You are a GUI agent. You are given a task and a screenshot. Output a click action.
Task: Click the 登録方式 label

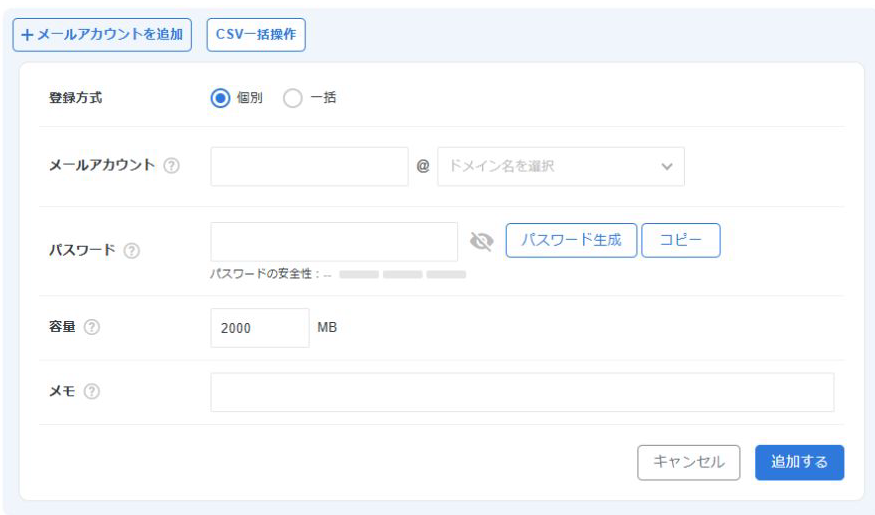pyautogui.click(x=75, y=98)
